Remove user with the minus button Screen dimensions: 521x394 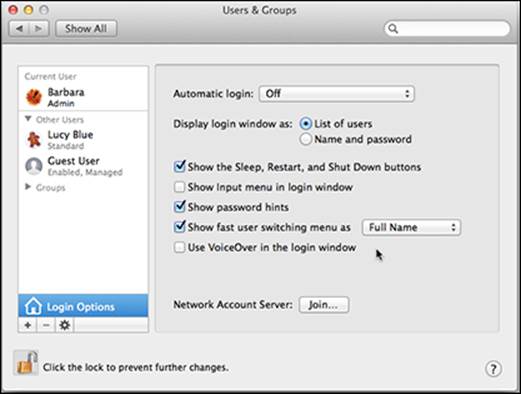tap(46, 325)
